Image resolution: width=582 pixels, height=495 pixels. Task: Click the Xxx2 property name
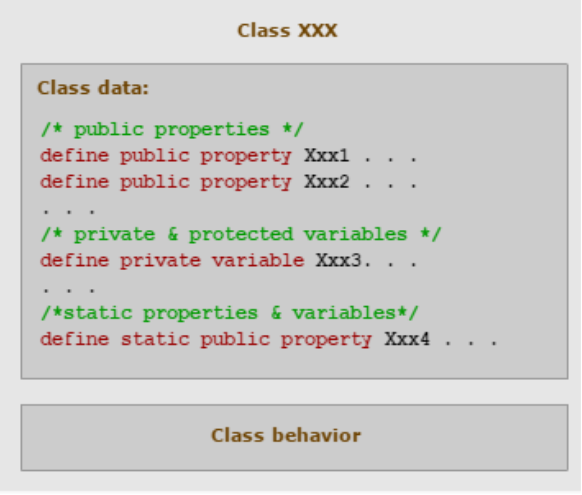(x=327, y=182)
